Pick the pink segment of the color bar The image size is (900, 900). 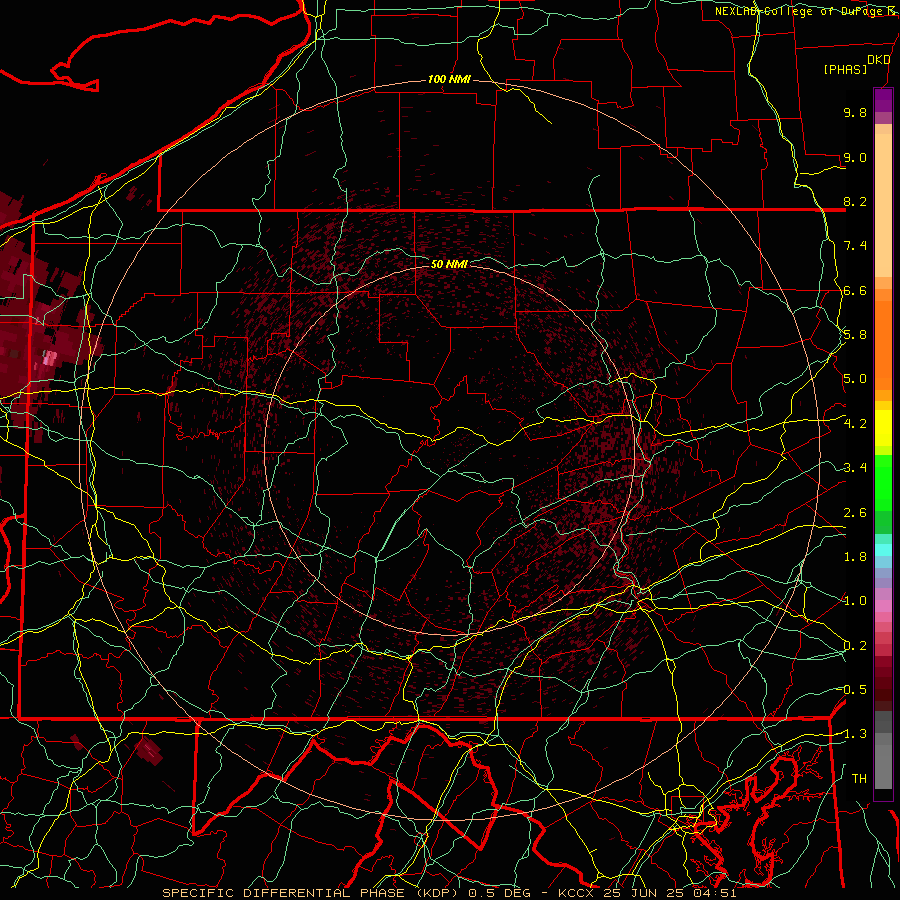tap(883, 606)
